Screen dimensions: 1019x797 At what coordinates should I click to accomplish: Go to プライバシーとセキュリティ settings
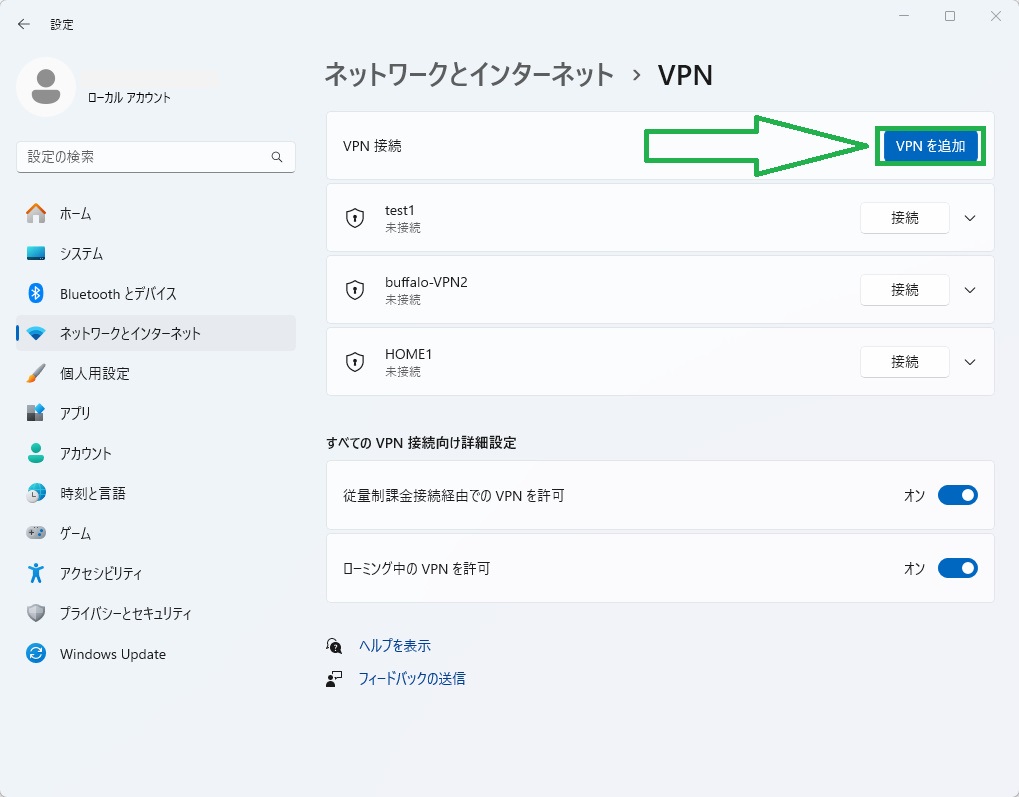click(125, 613)
